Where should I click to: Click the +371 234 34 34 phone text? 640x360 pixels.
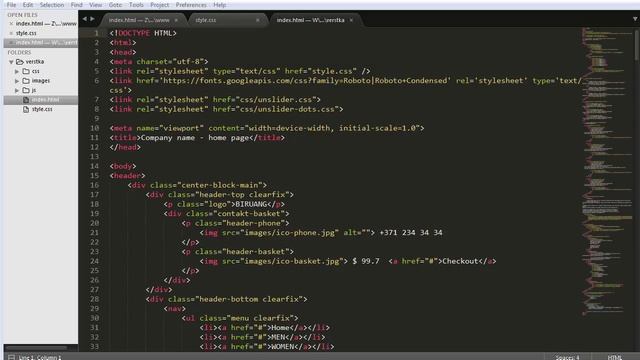(x=411, y=233)
